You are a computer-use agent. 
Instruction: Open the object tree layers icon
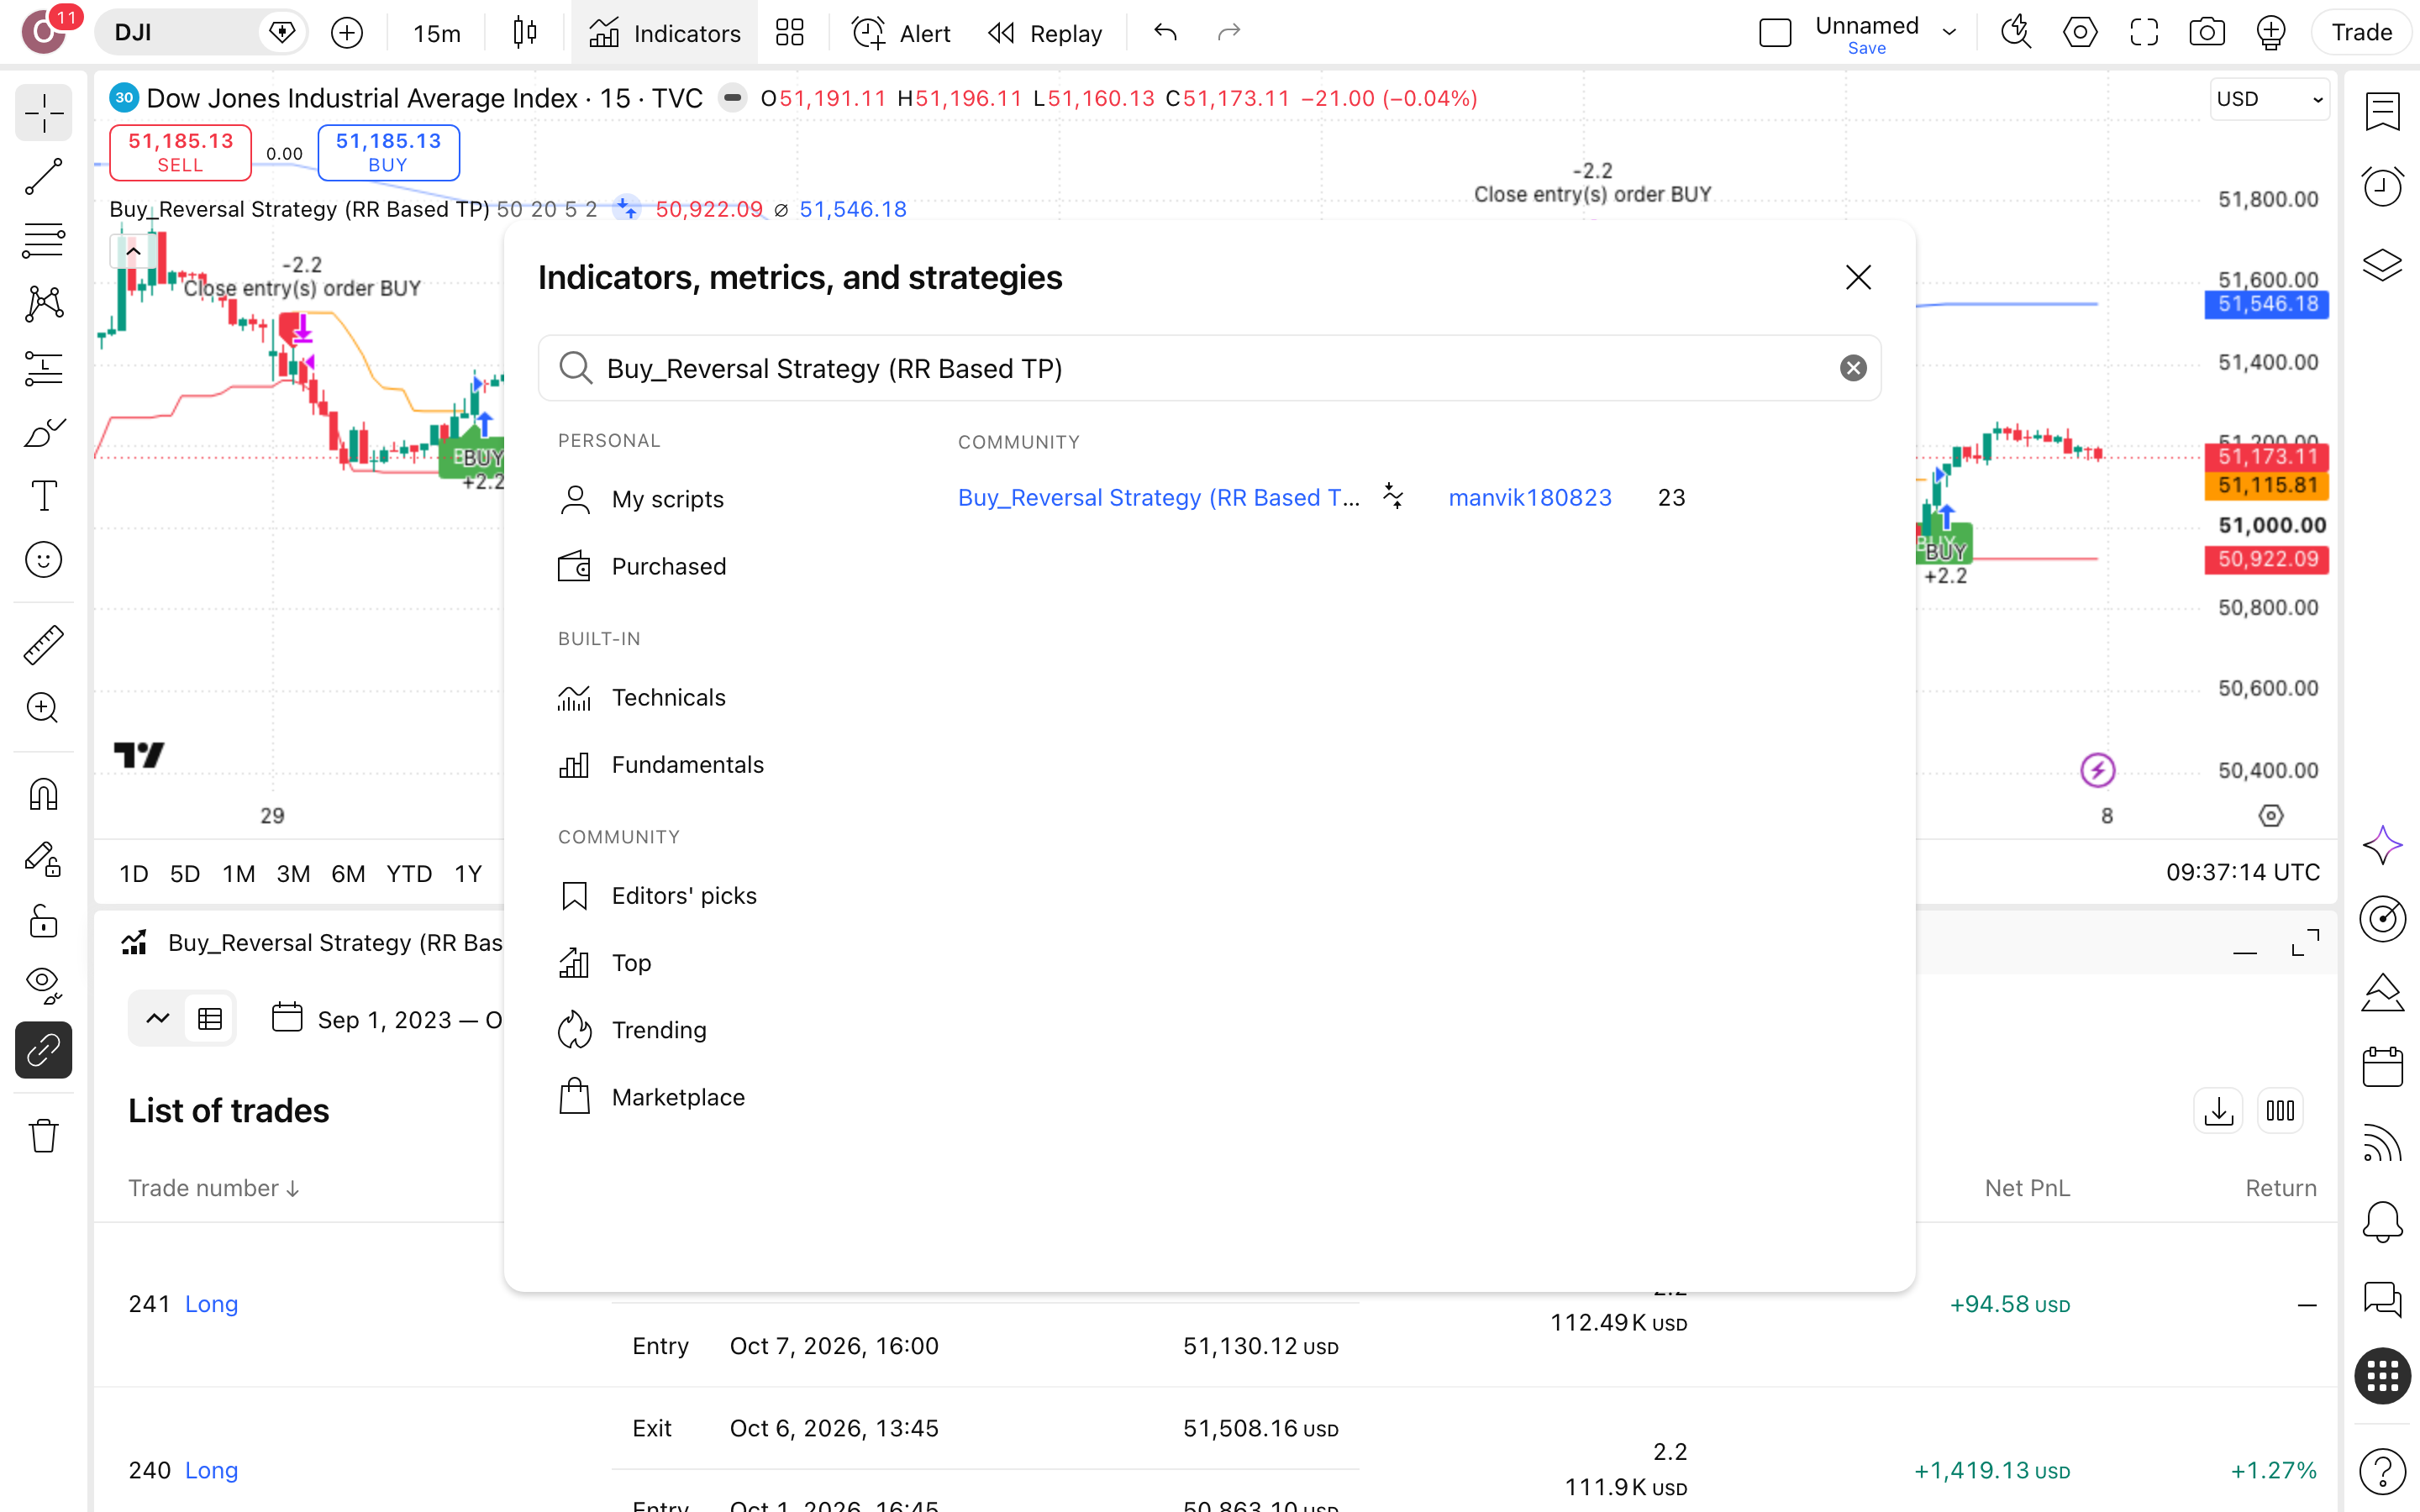pyautogui.click(x=2383, y=265)
